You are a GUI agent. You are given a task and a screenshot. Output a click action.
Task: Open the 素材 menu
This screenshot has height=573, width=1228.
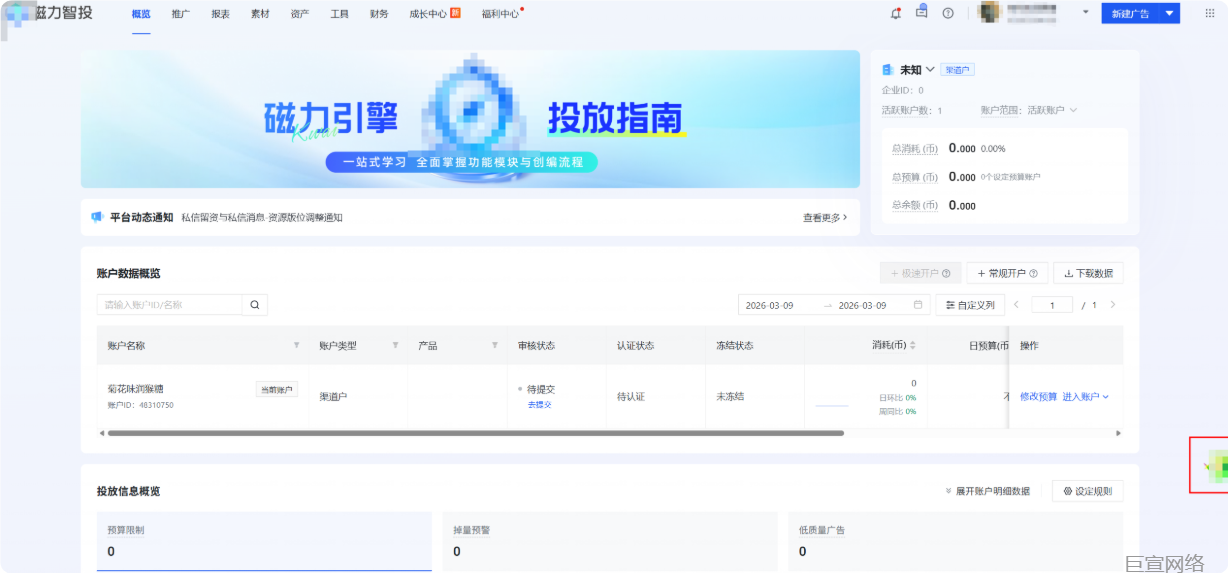(260, 14)
